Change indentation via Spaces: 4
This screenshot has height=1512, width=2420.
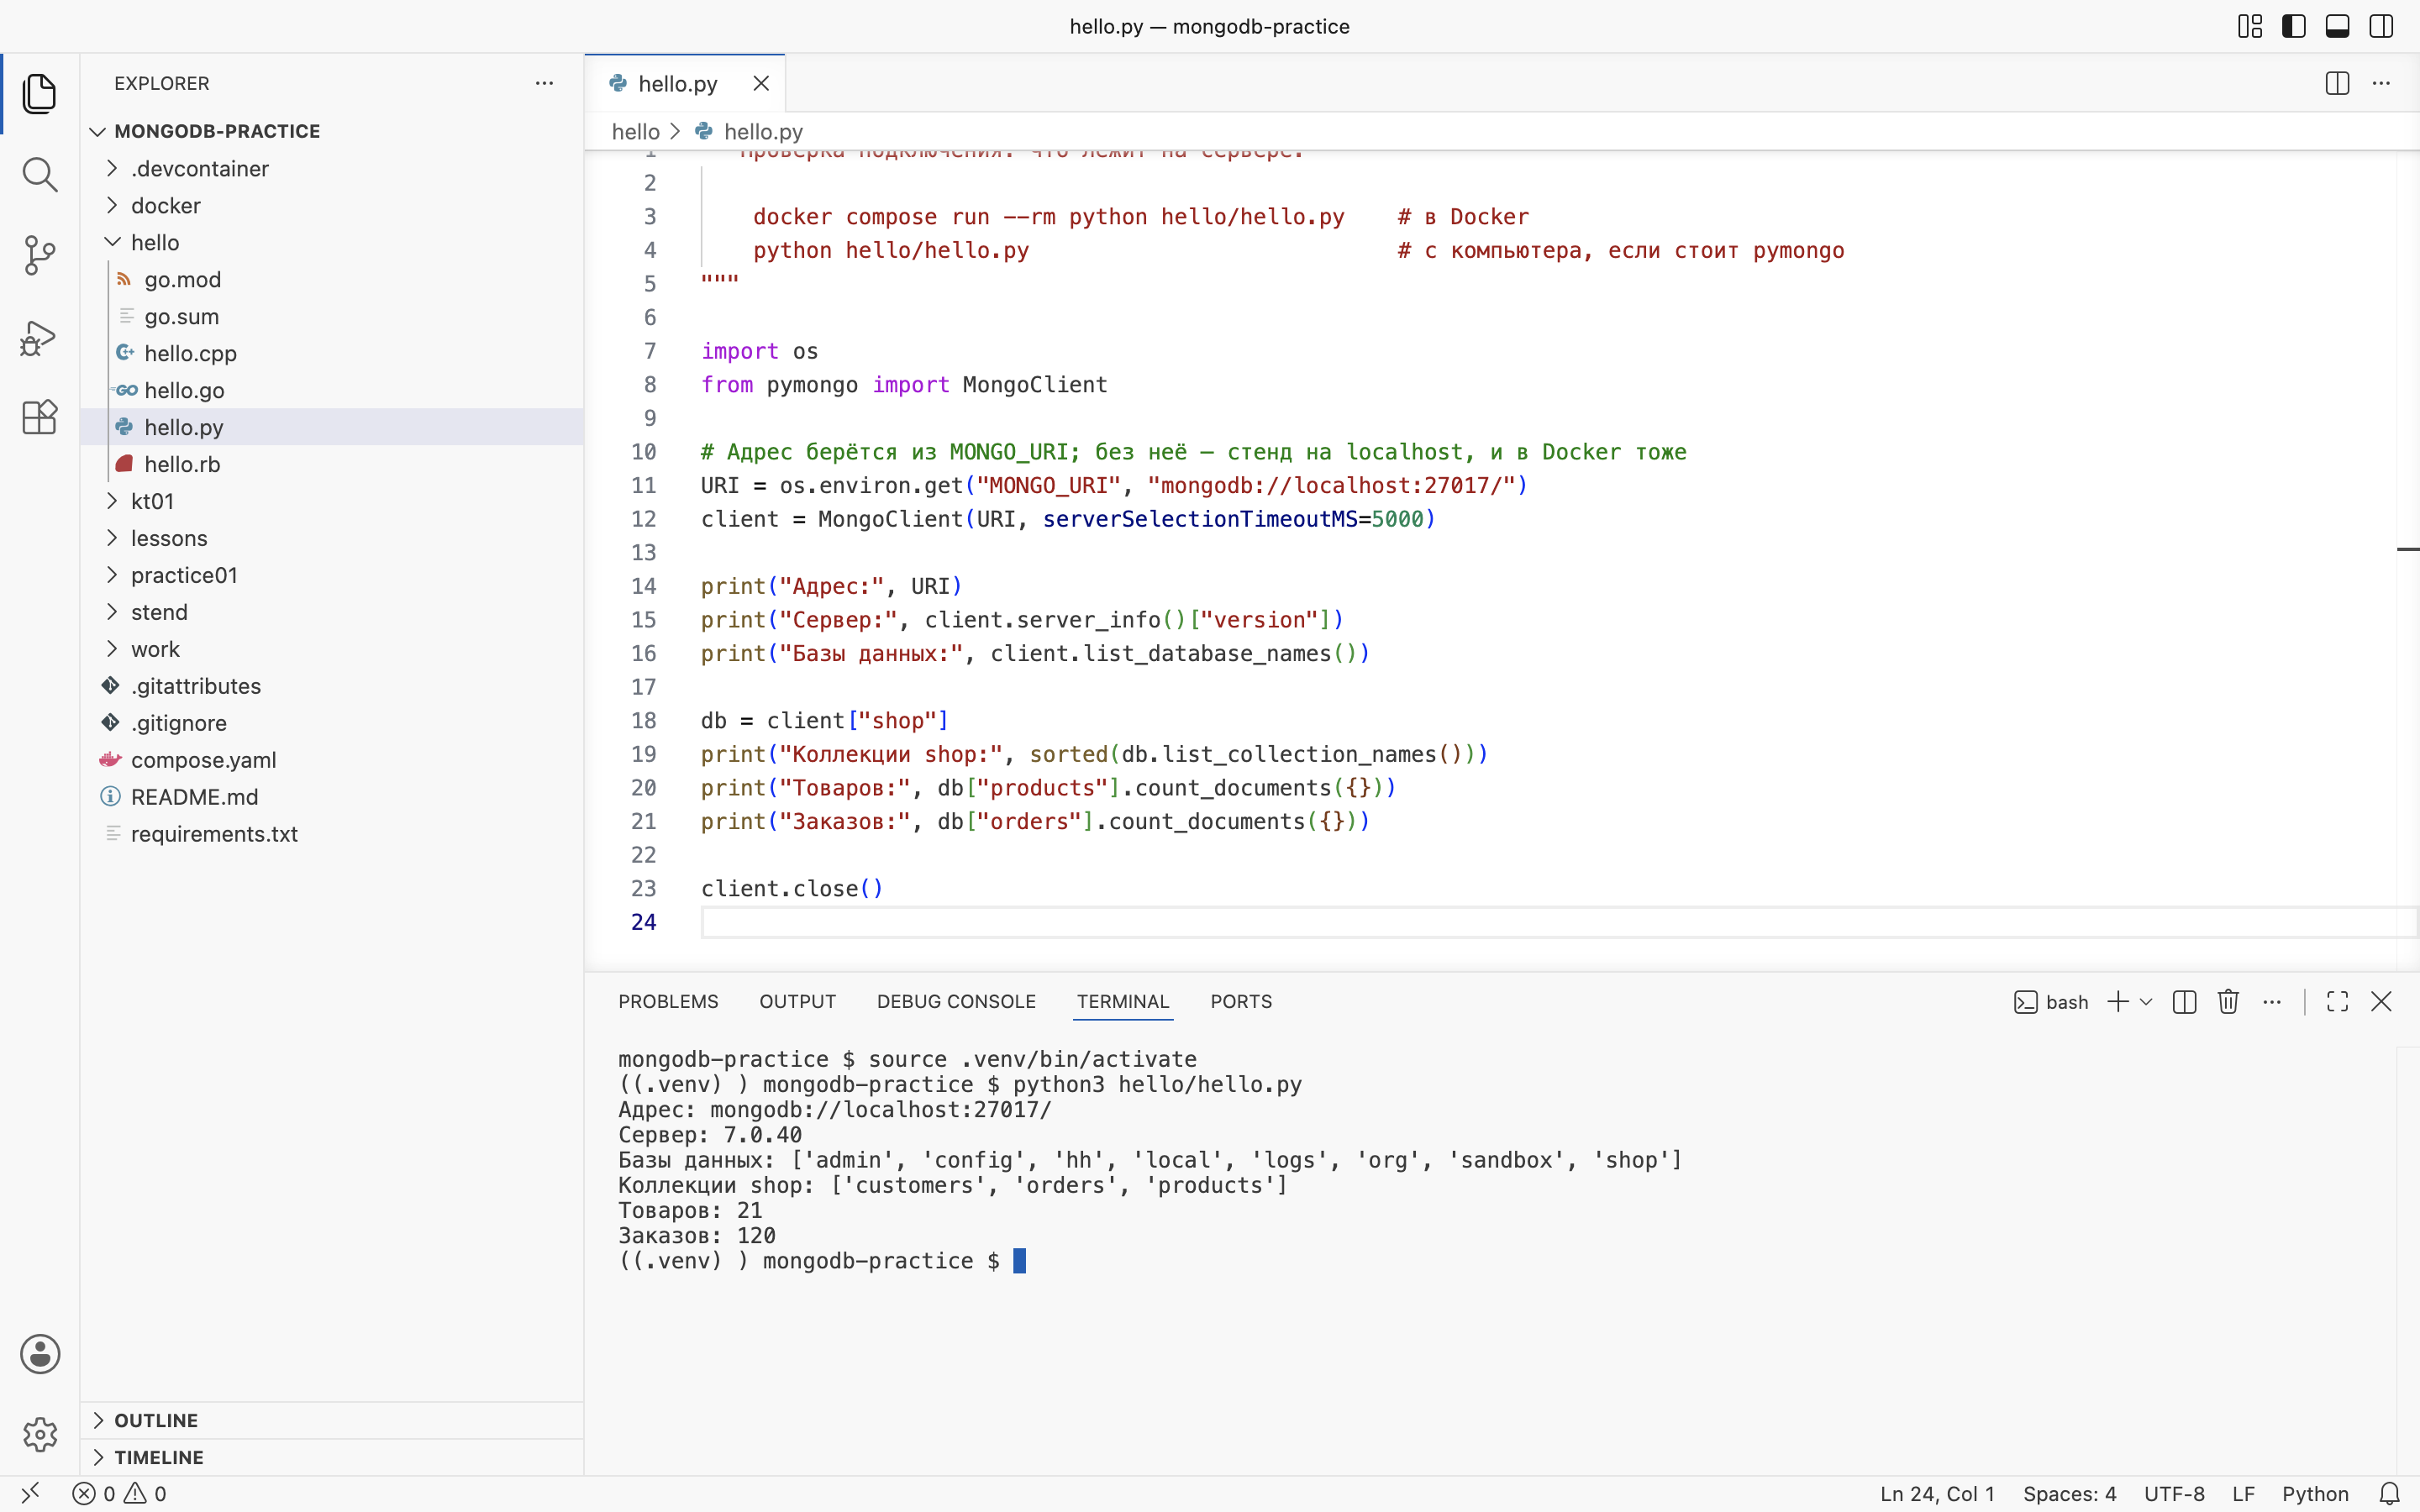pyautogui.click(x=2069, y=1493)
